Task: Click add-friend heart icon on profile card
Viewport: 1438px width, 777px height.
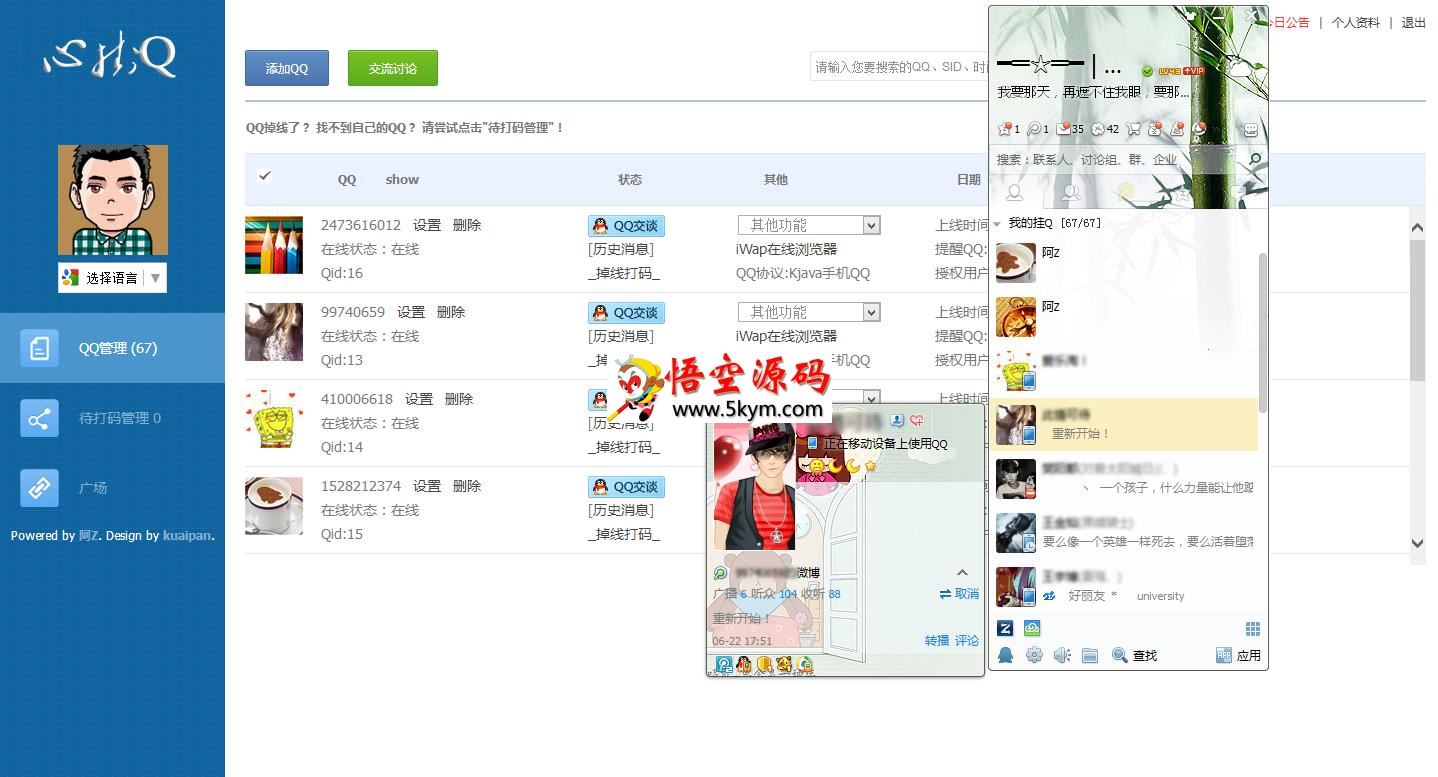Action: tap(916, 420)
